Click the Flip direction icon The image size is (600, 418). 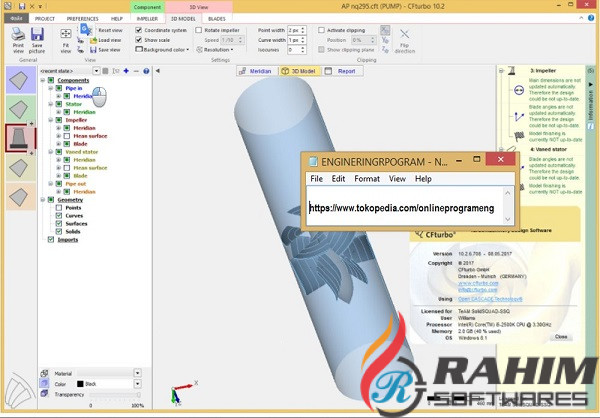404,34
